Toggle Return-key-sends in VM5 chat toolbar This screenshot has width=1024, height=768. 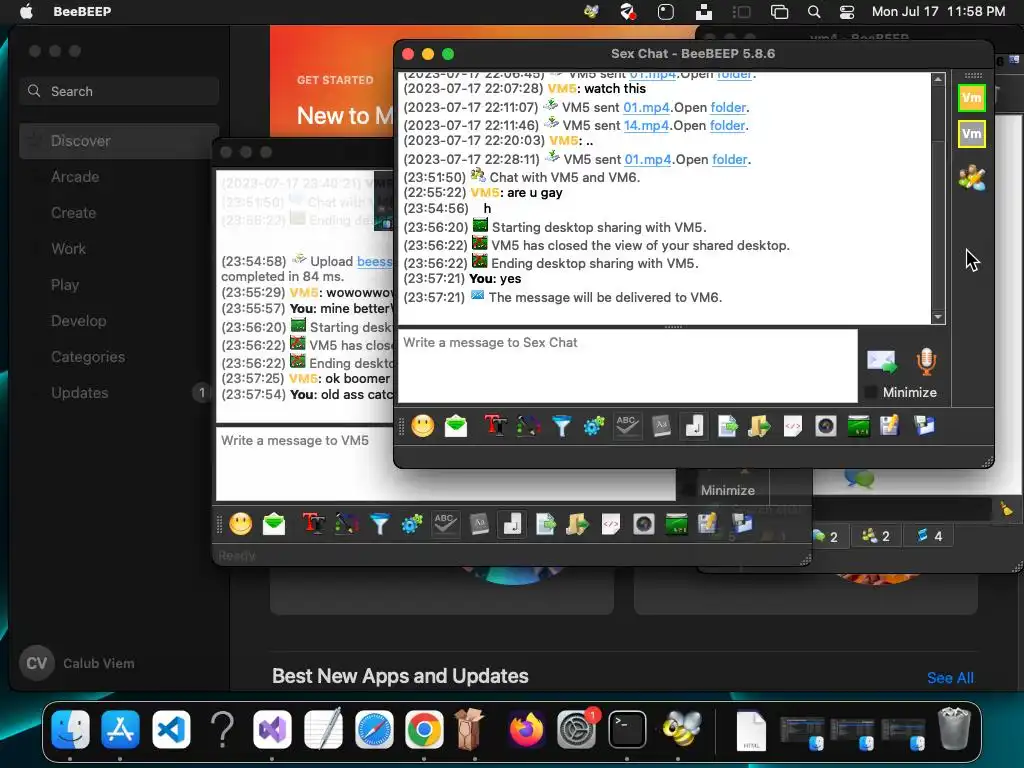(512, 524)
